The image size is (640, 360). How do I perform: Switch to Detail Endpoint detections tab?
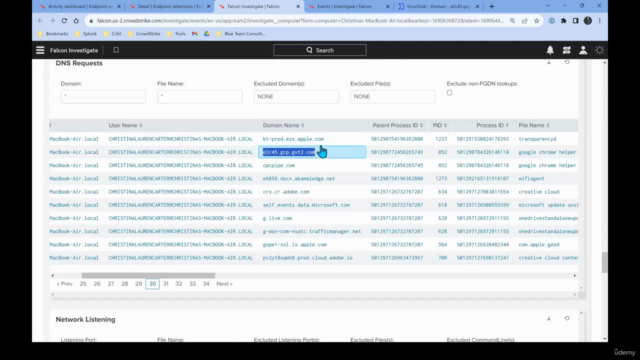click(x=170, y=7)
